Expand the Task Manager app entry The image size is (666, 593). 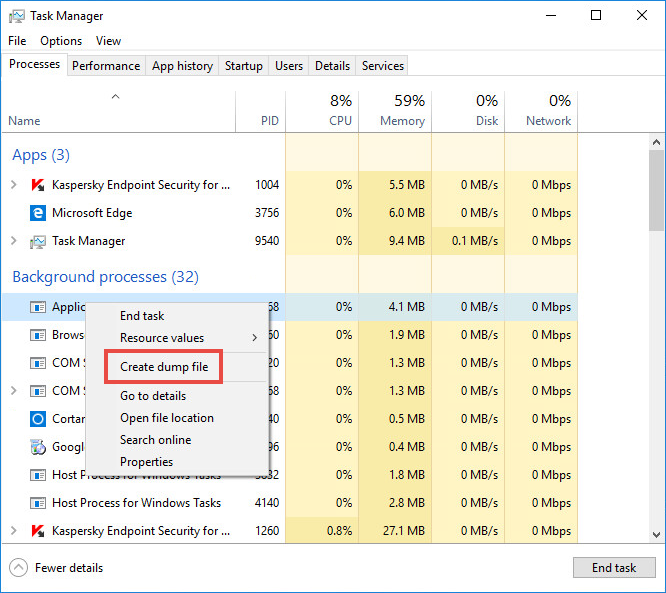coord(14,241)
